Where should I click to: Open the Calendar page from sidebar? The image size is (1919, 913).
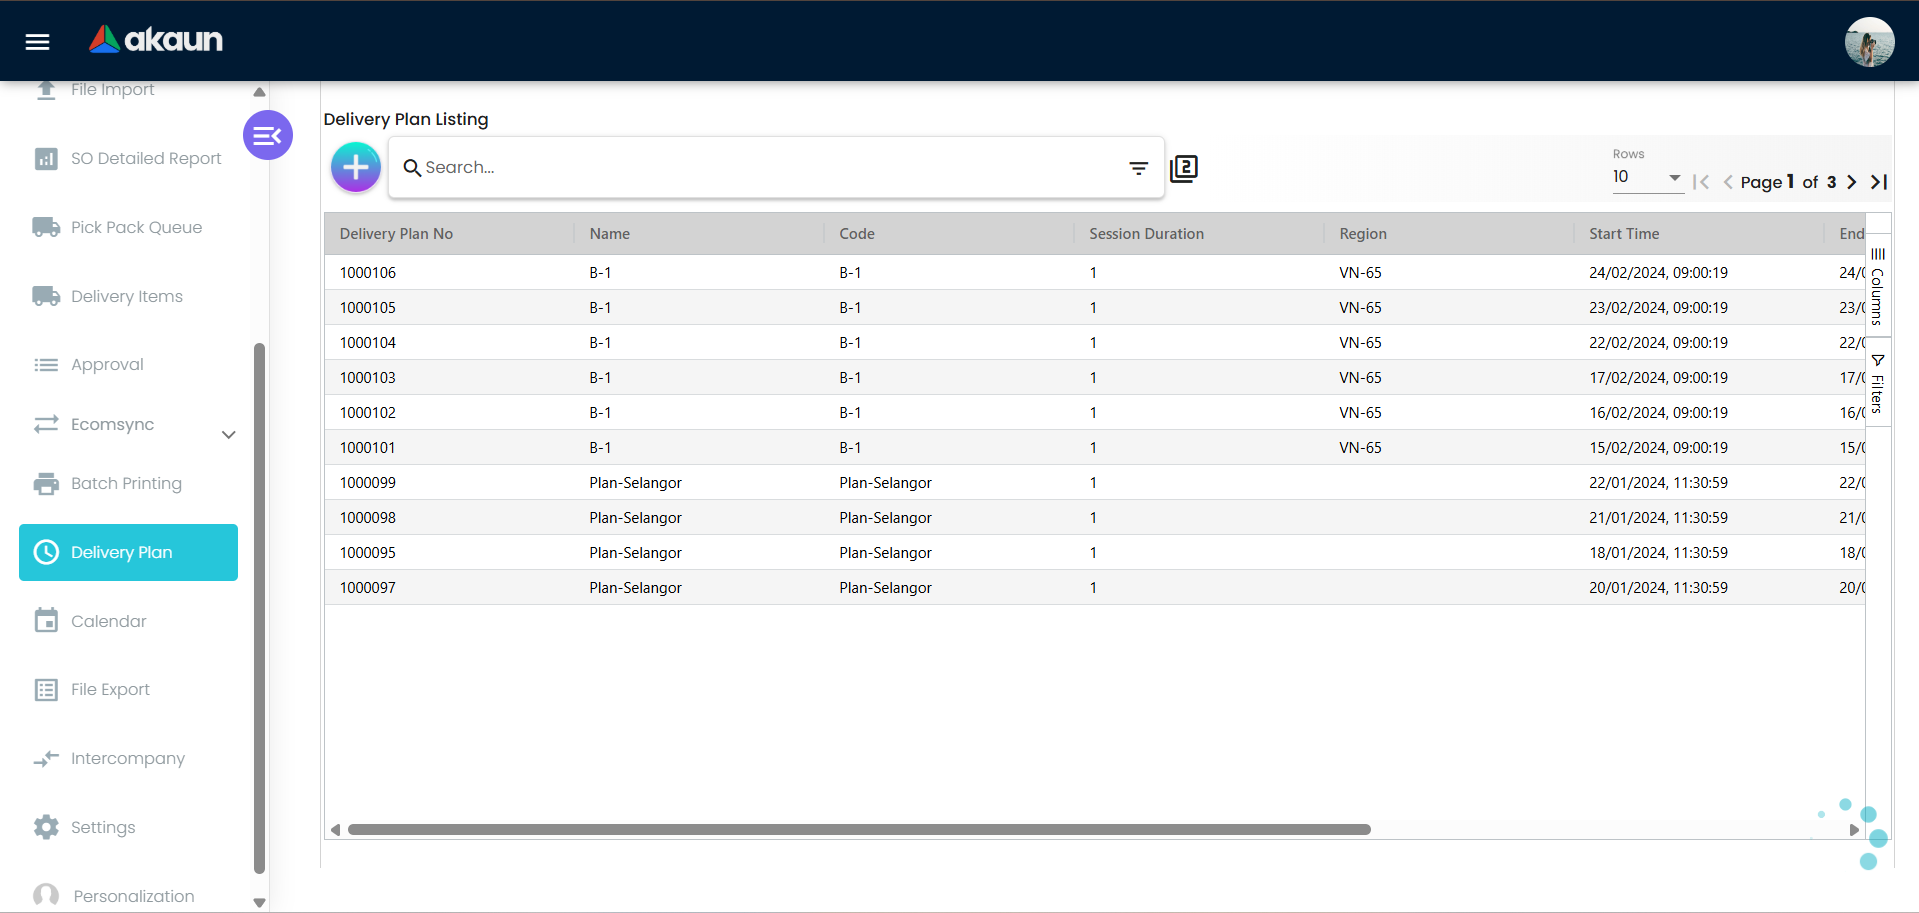coord(108,622)
